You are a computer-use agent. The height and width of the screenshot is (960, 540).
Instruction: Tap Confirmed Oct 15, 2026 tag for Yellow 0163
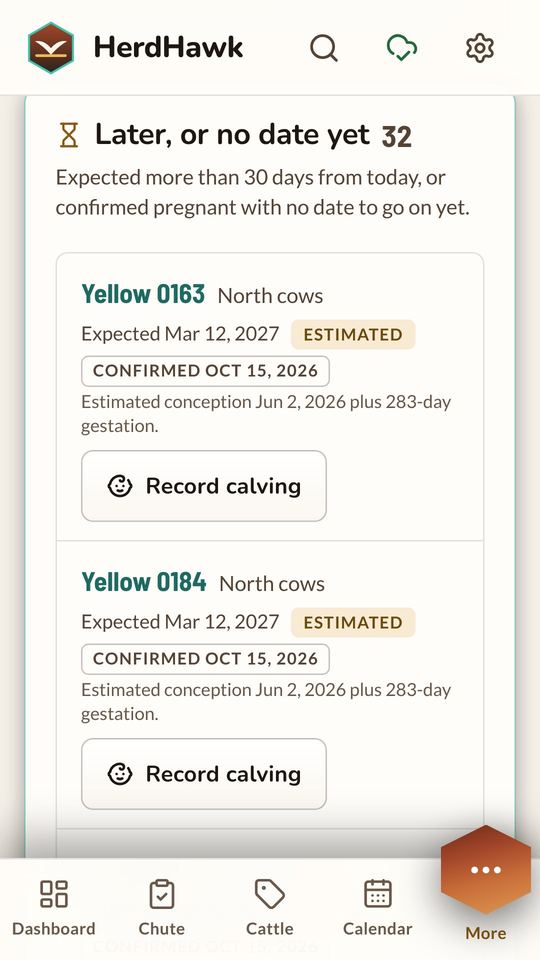pyautogui.click(x=206, y=371)
